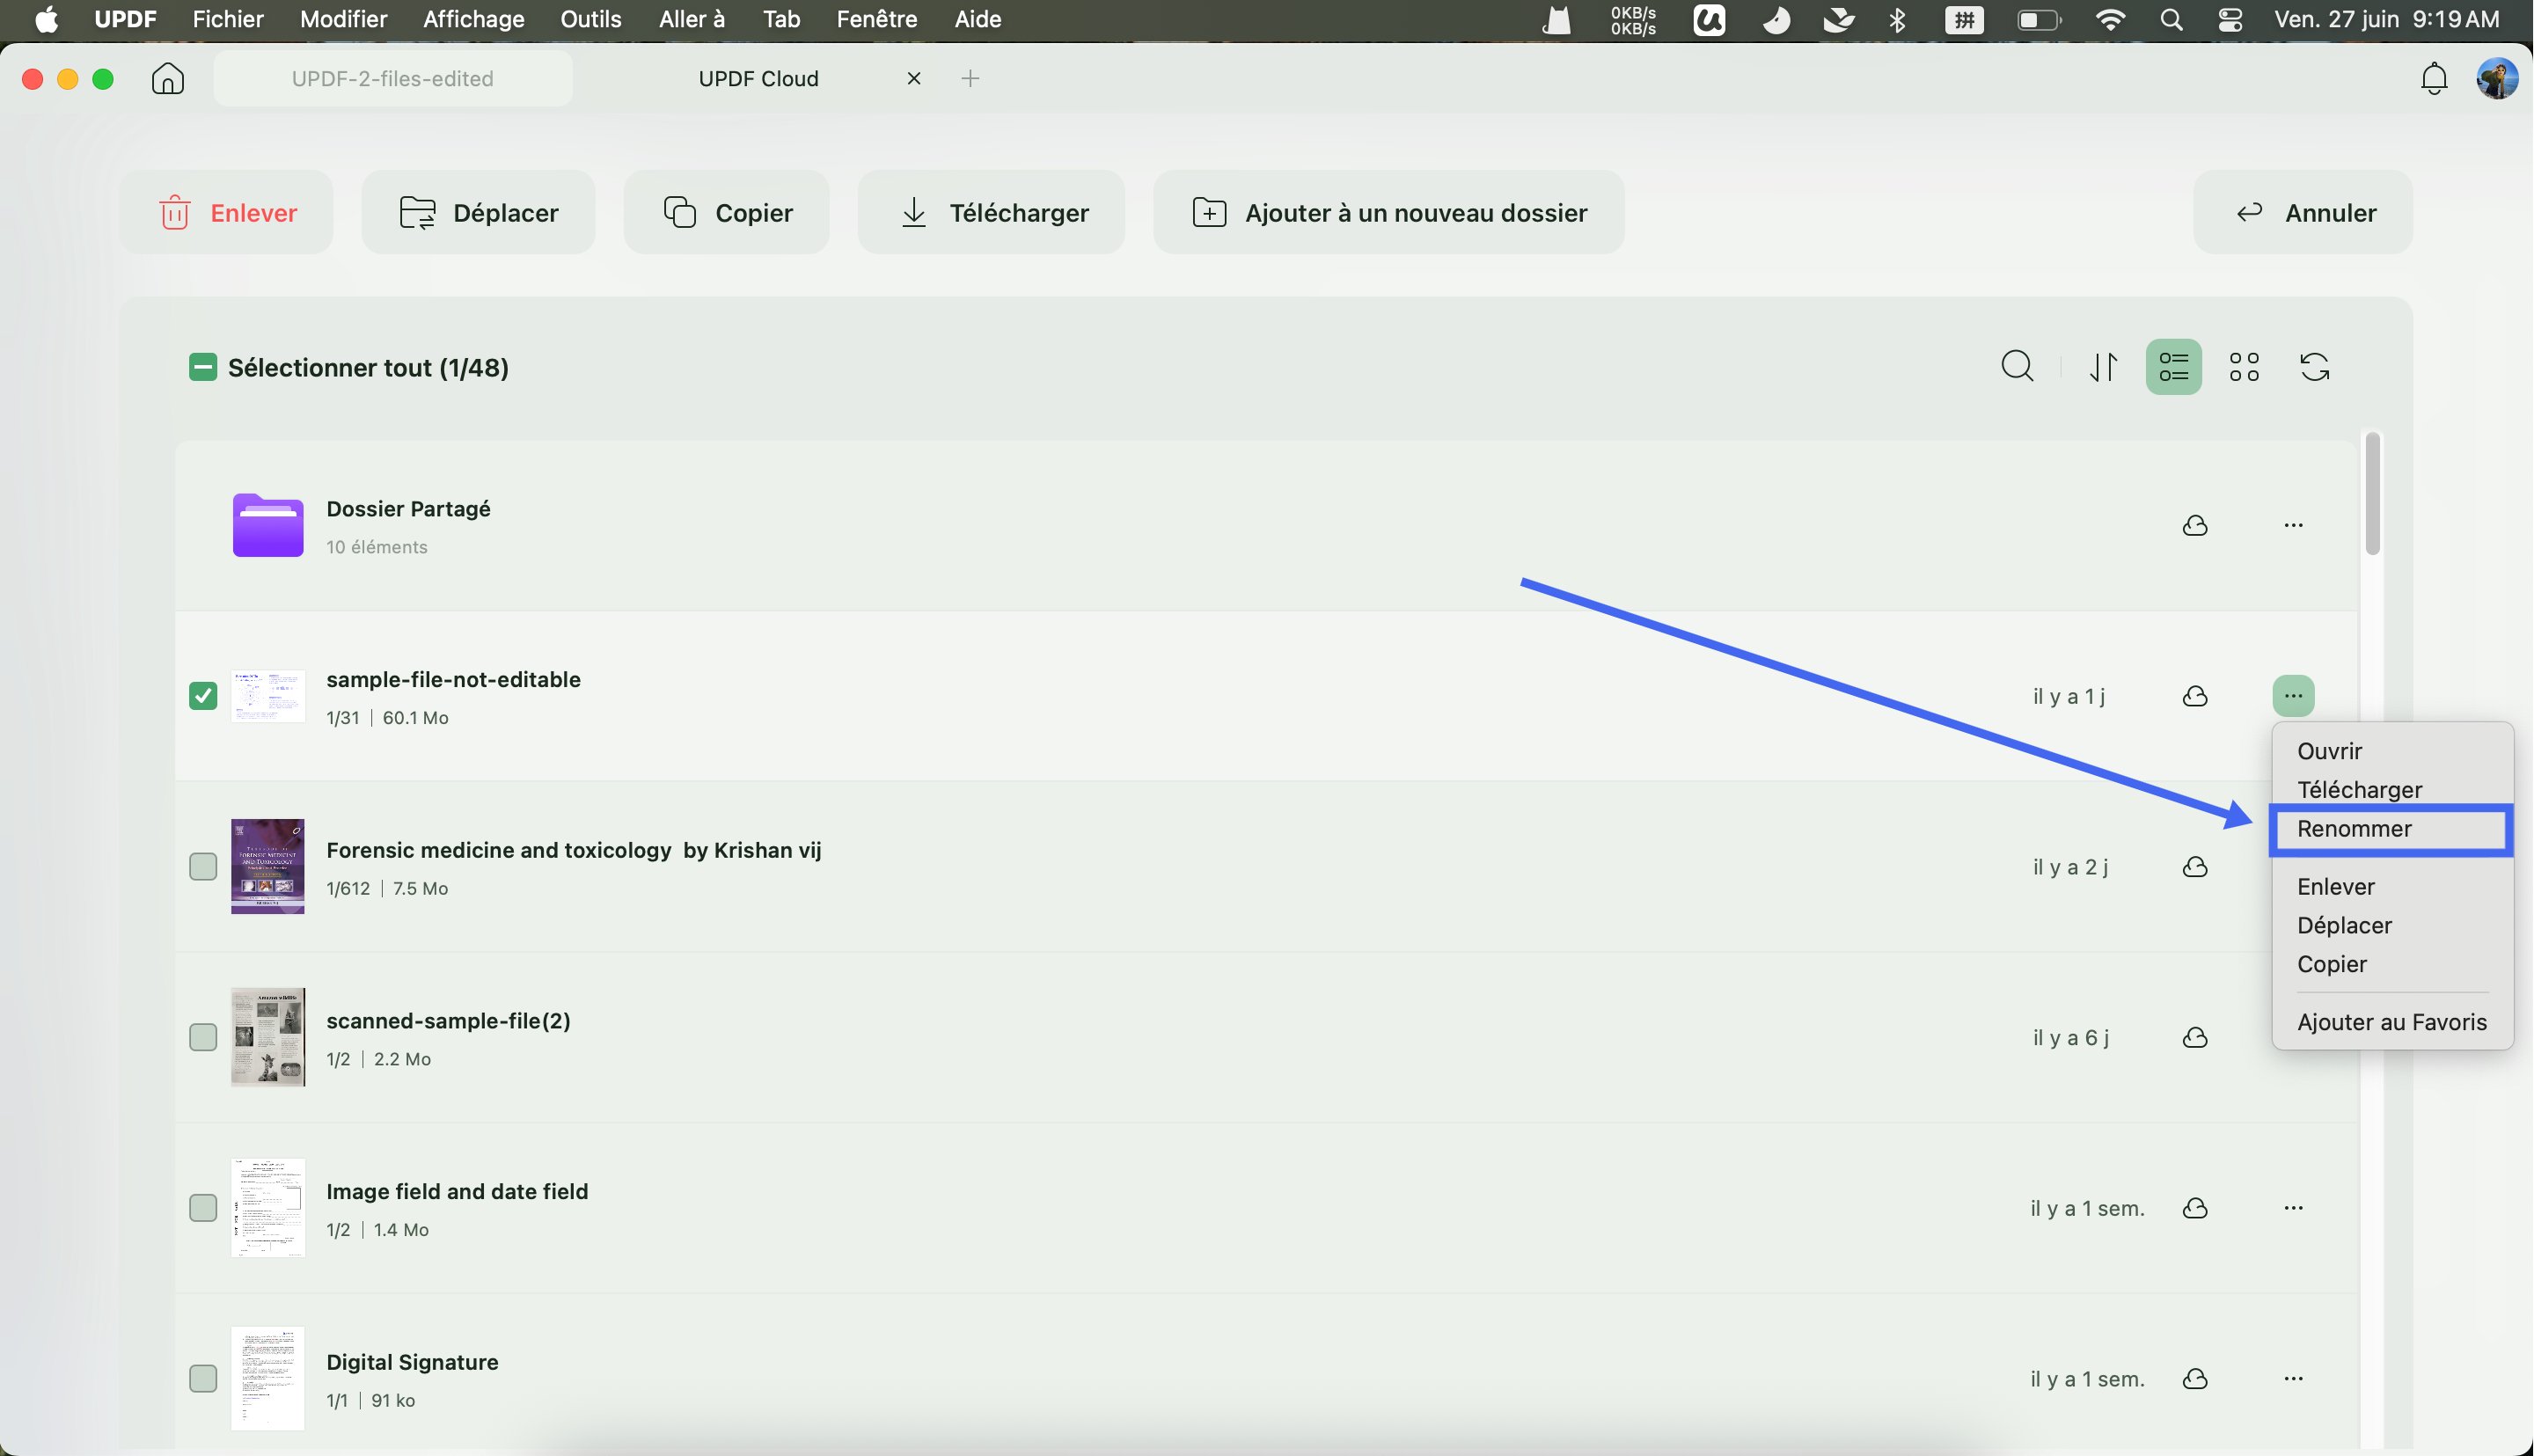Add a new tab with plus icon
This screenshot has width=2534, height=1456.
(970, 78)
